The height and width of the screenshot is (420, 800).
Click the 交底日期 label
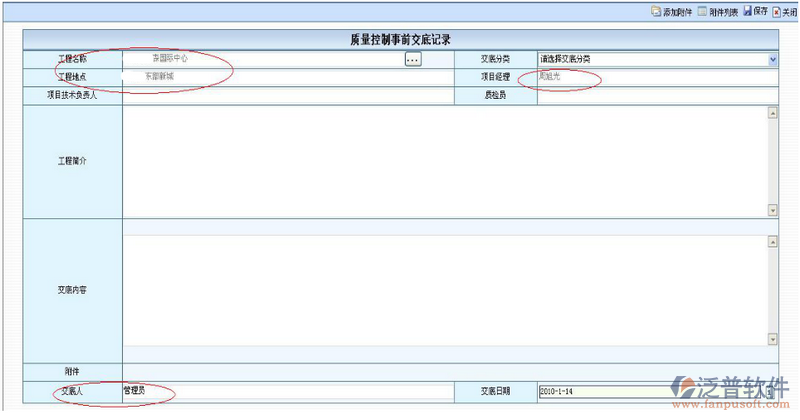(495, 391)
